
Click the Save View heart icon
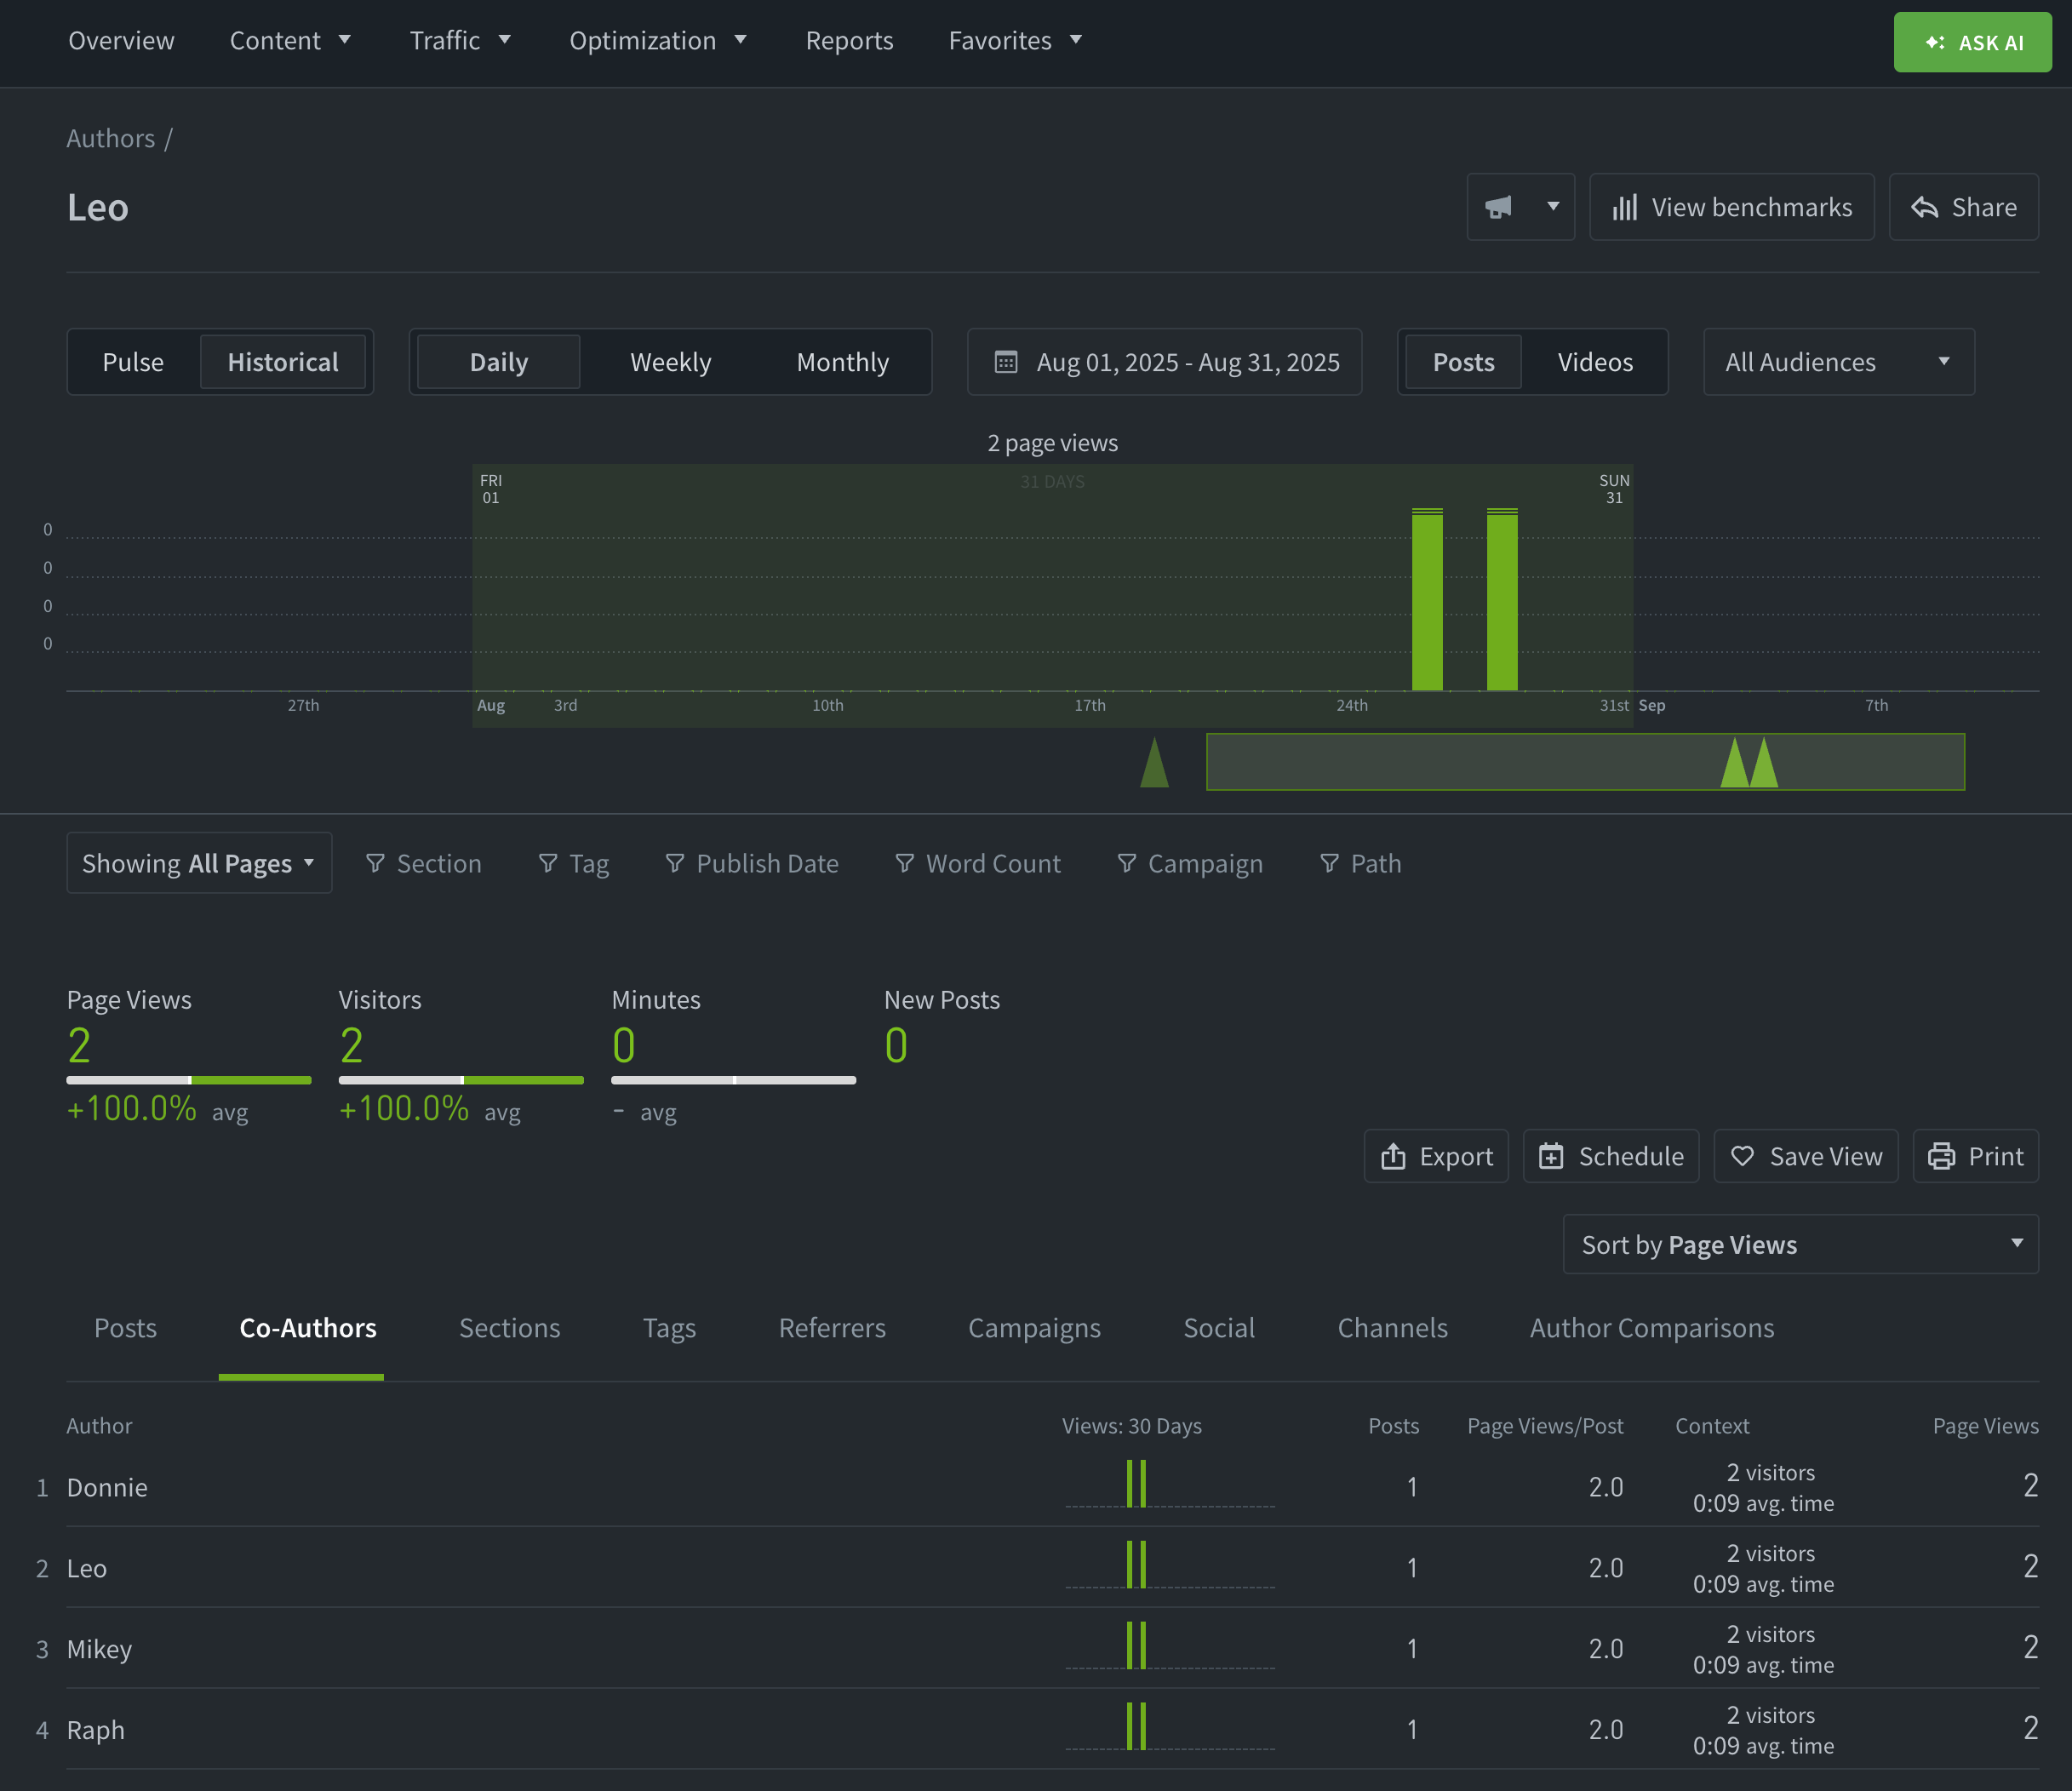pyautogui.click(x=1742, y=1156)
